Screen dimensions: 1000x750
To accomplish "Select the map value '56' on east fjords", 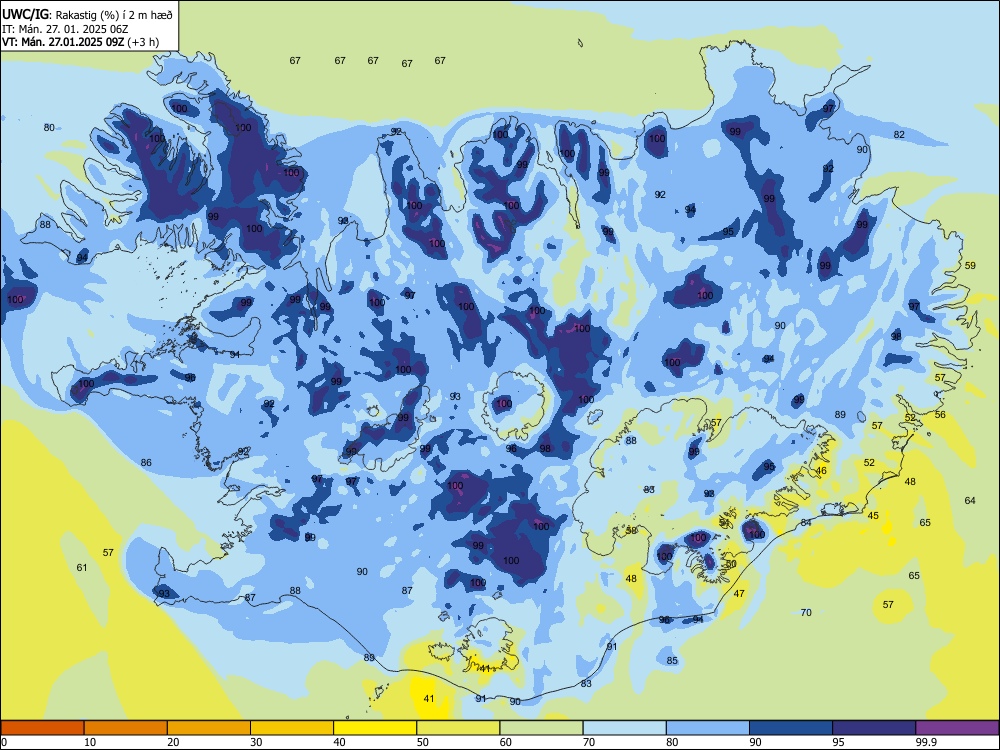I will click(940, 415).
